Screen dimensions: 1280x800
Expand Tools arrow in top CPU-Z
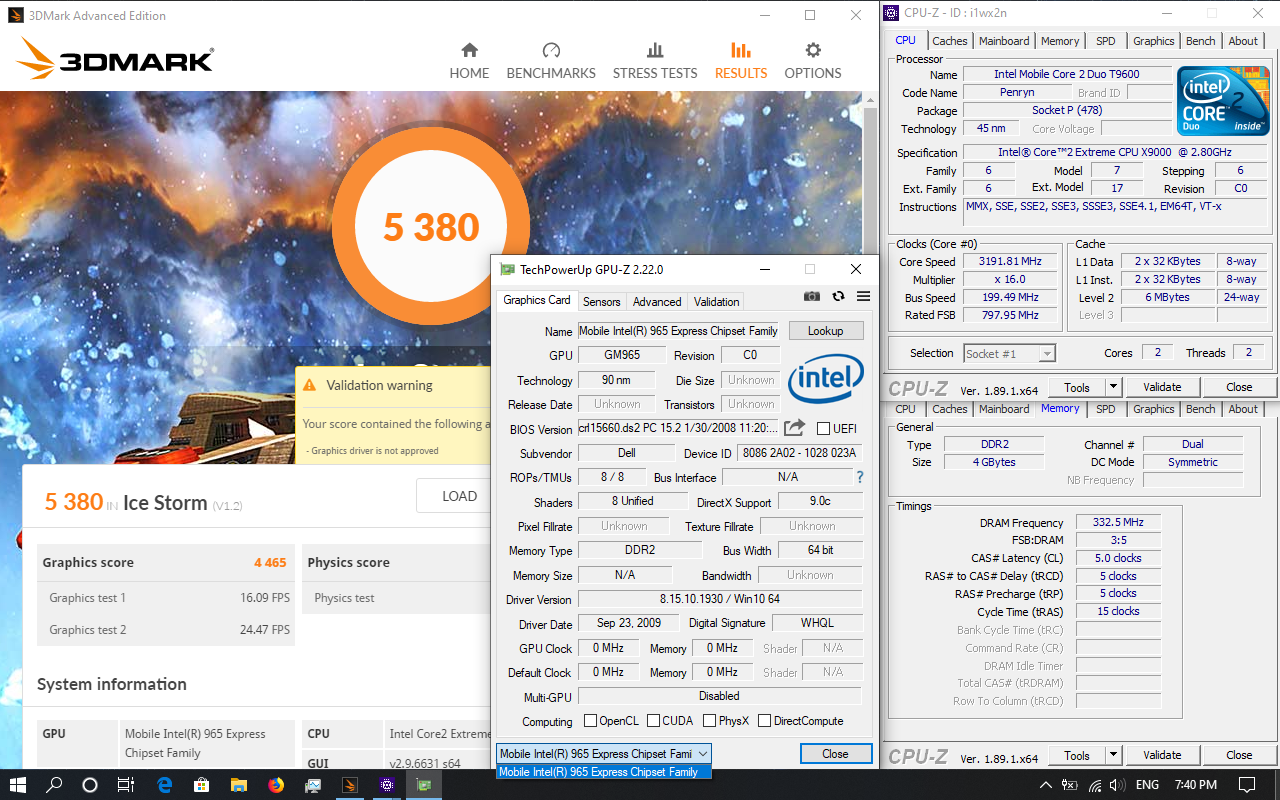pyautogui.click(x=1112, y=387)
